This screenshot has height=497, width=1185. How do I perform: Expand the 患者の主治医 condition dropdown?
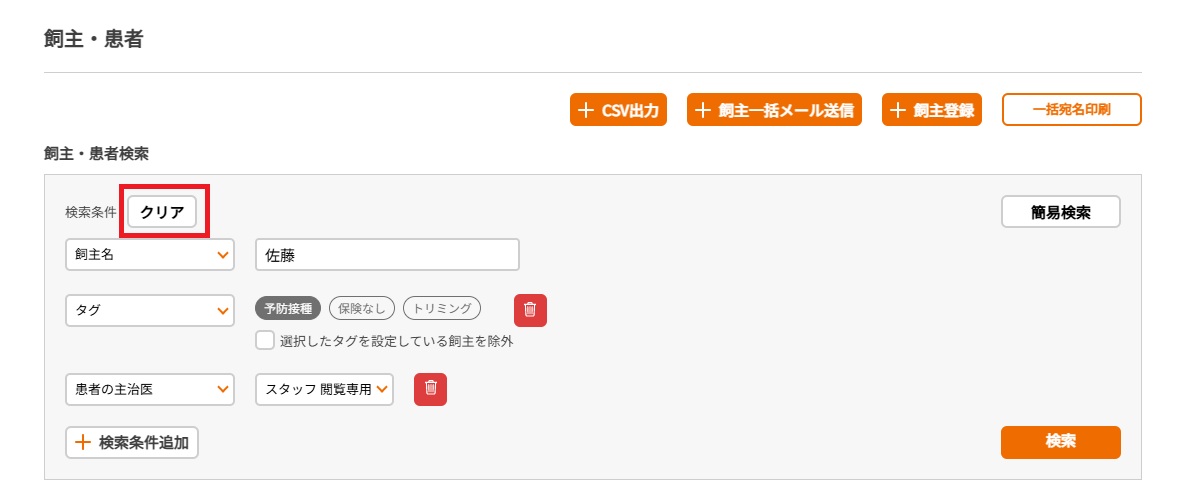tap(150, 389)
